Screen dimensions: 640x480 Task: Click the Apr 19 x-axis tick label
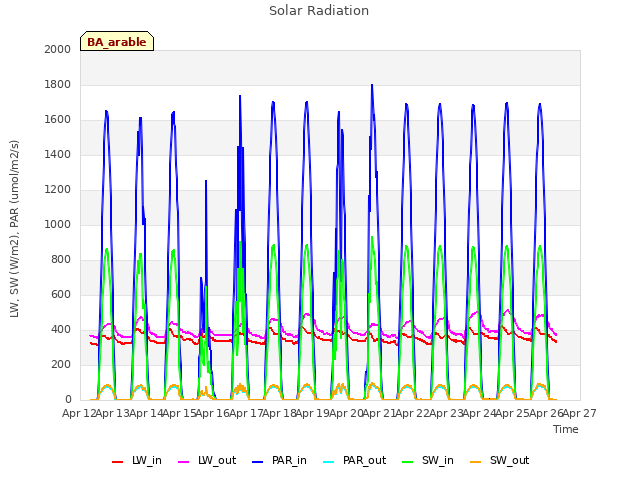click(x=312, y=413)
